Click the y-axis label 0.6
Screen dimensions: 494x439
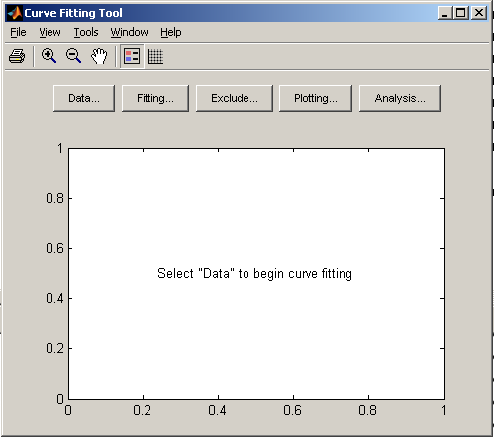pos(55,248)
